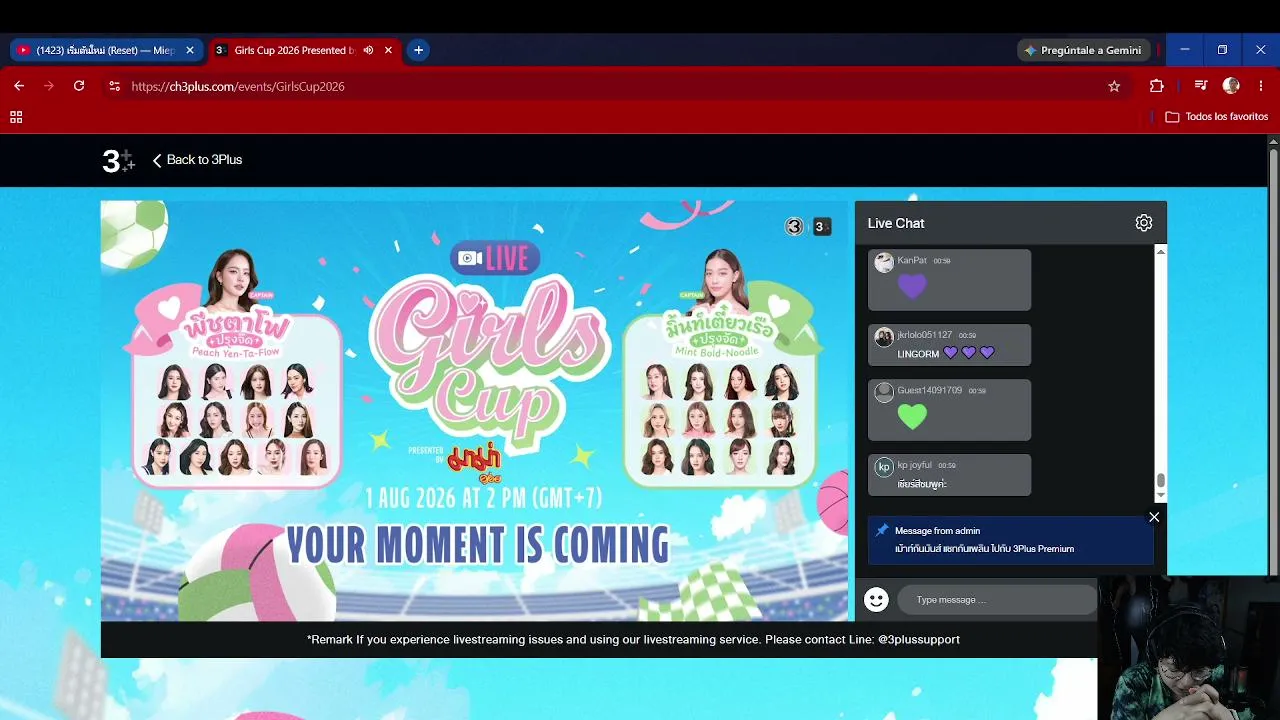Switch to the YouTube (1423) tab
This screenshot has width=1280, height=720.
coord(104,50)
